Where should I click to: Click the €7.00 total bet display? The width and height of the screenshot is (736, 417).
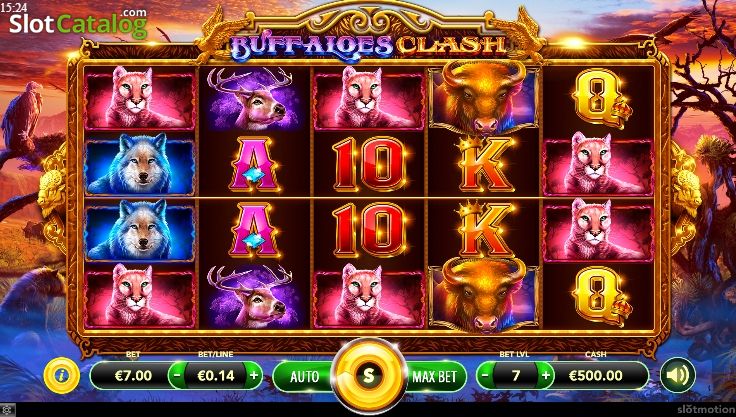133,375
